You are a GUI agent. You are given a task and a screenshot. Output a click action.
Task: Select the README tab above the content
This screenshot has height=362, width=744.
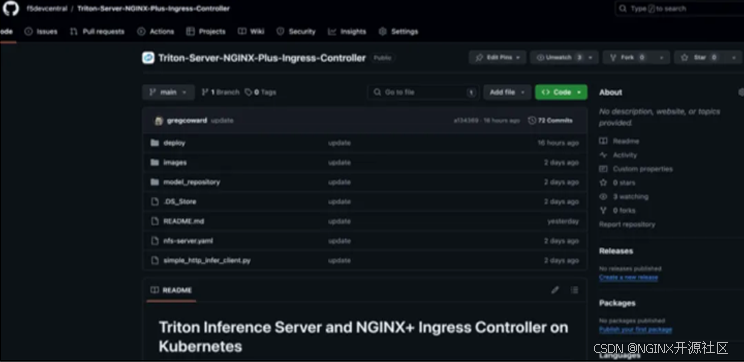pos(171,290)
